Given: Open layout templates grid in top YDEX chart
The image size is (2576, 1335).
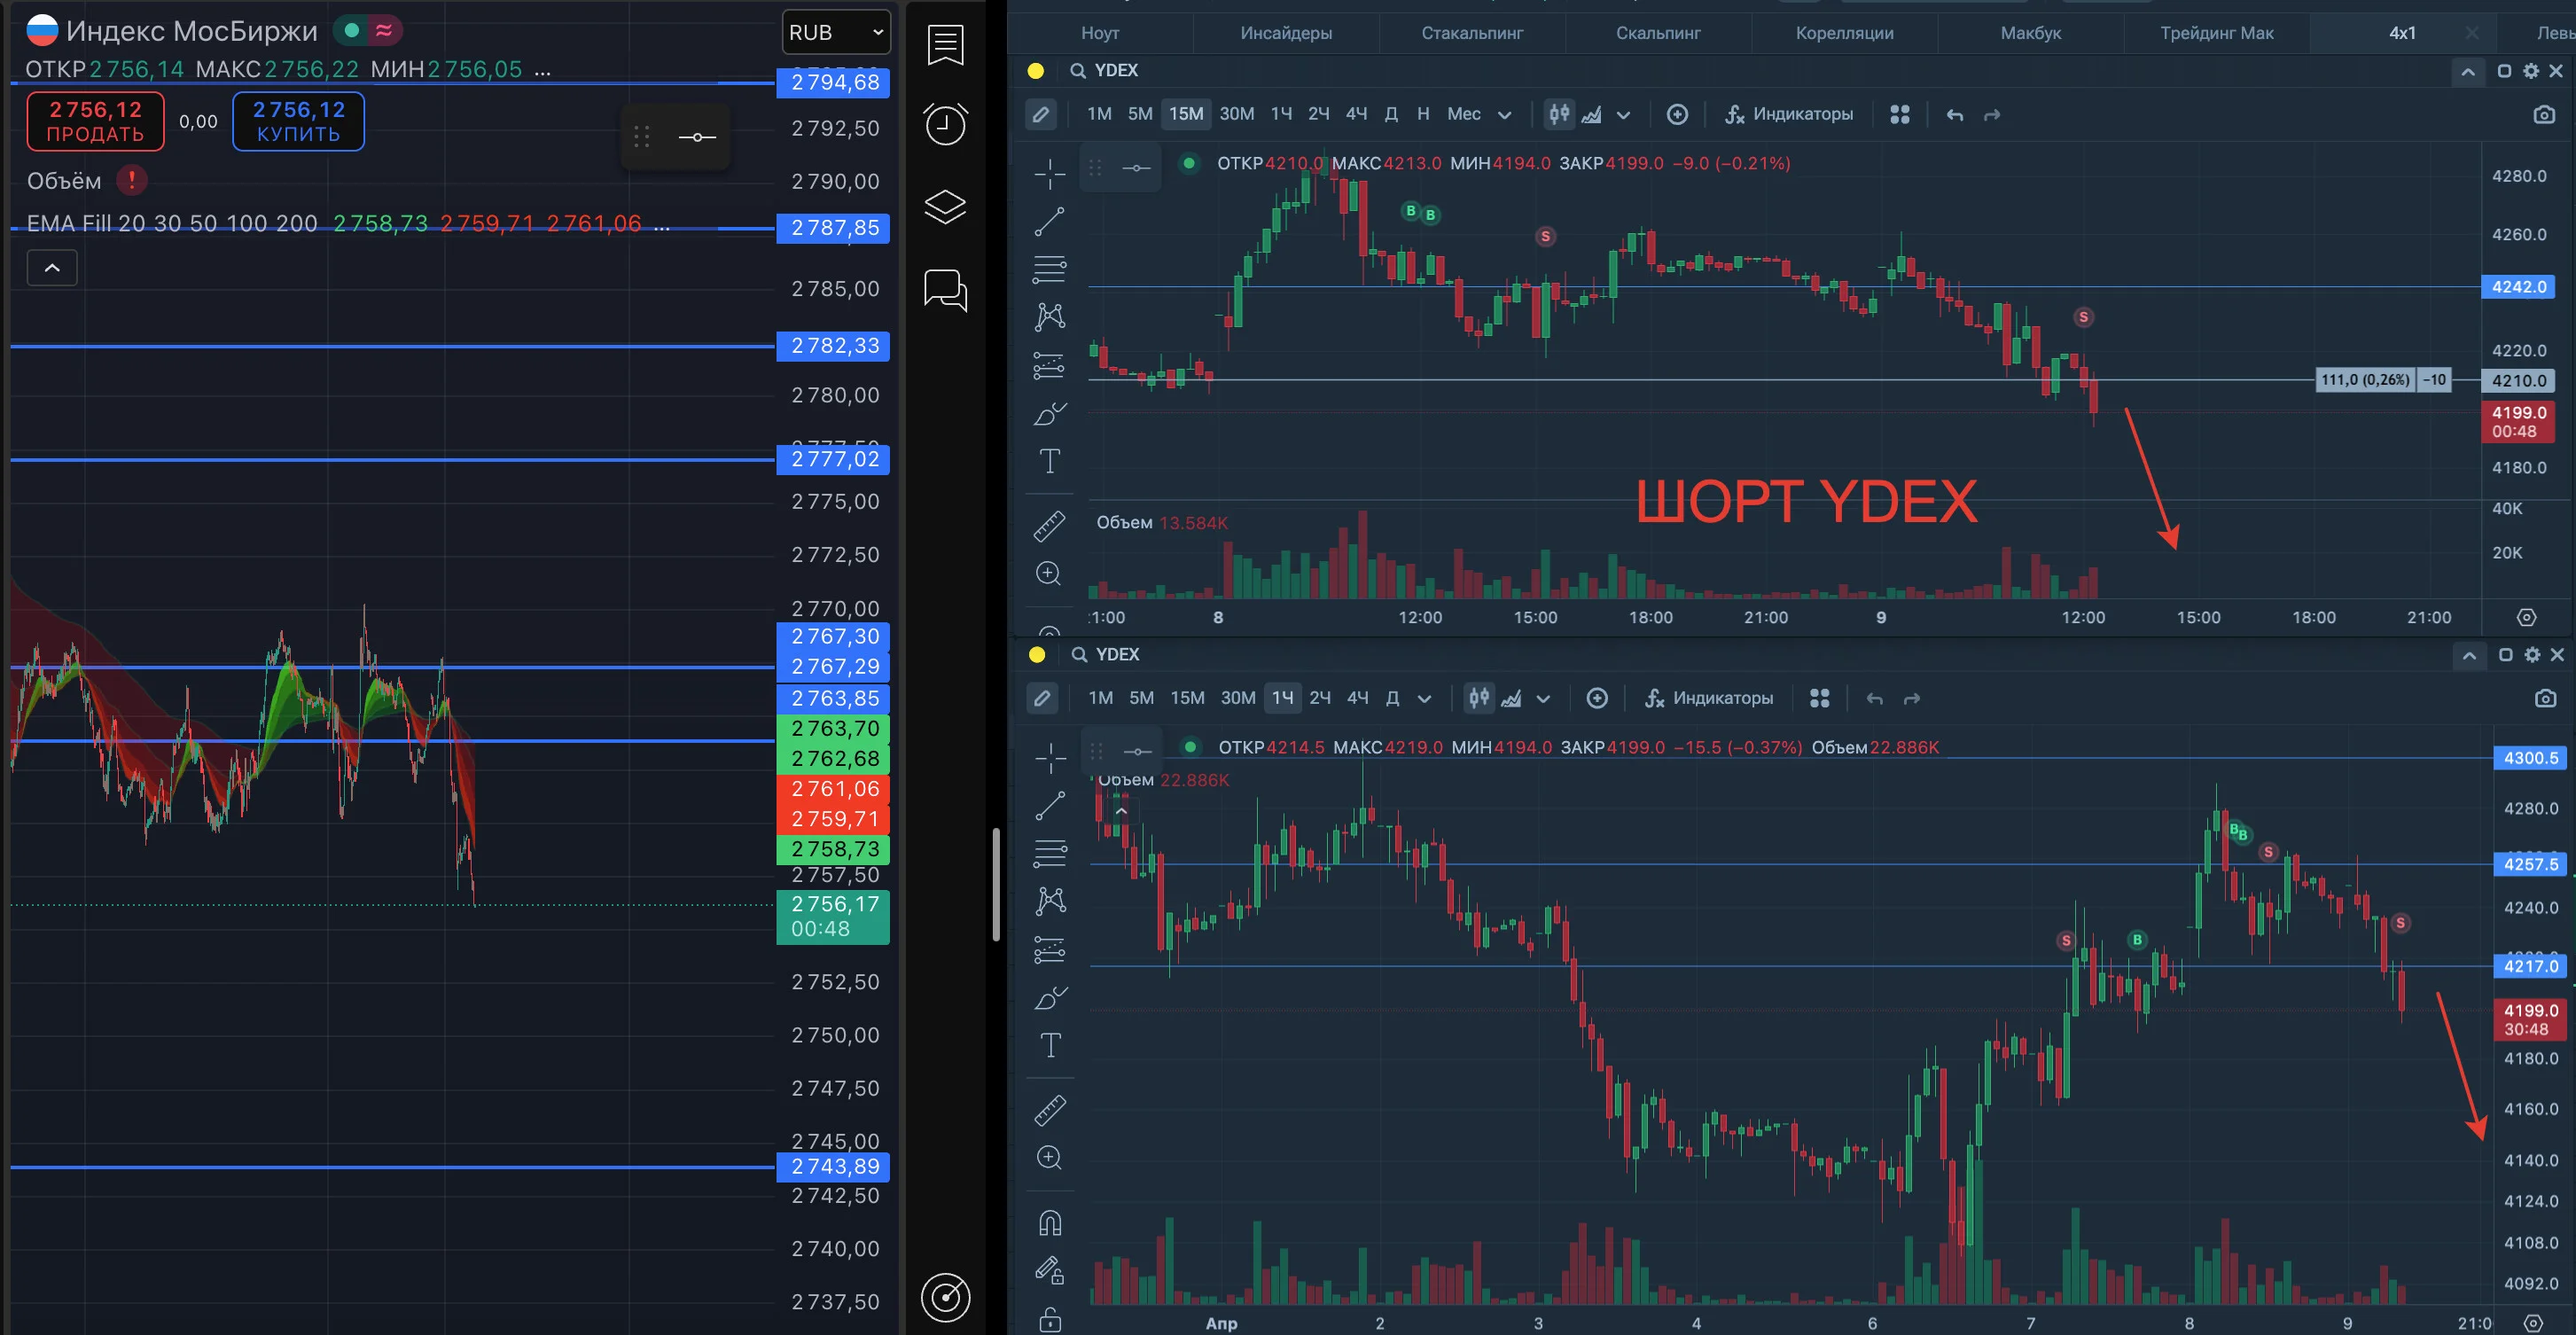Looking at the screenshot, I should (1900, 114).
